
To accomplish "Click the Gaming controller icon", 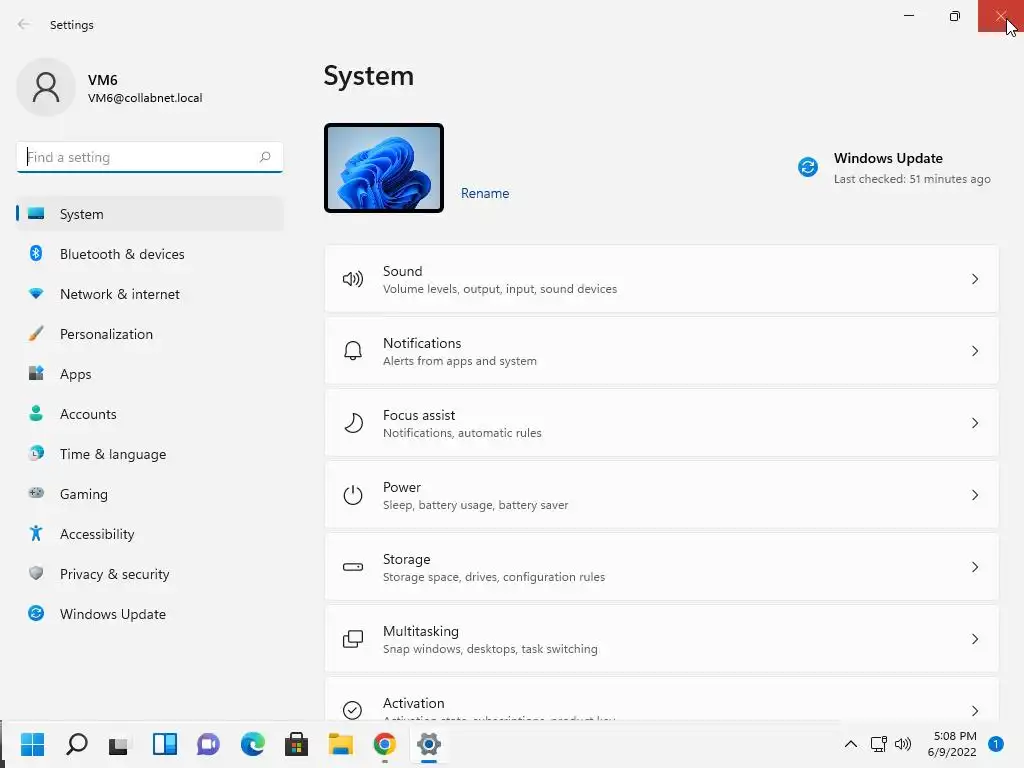I will 37,493.
